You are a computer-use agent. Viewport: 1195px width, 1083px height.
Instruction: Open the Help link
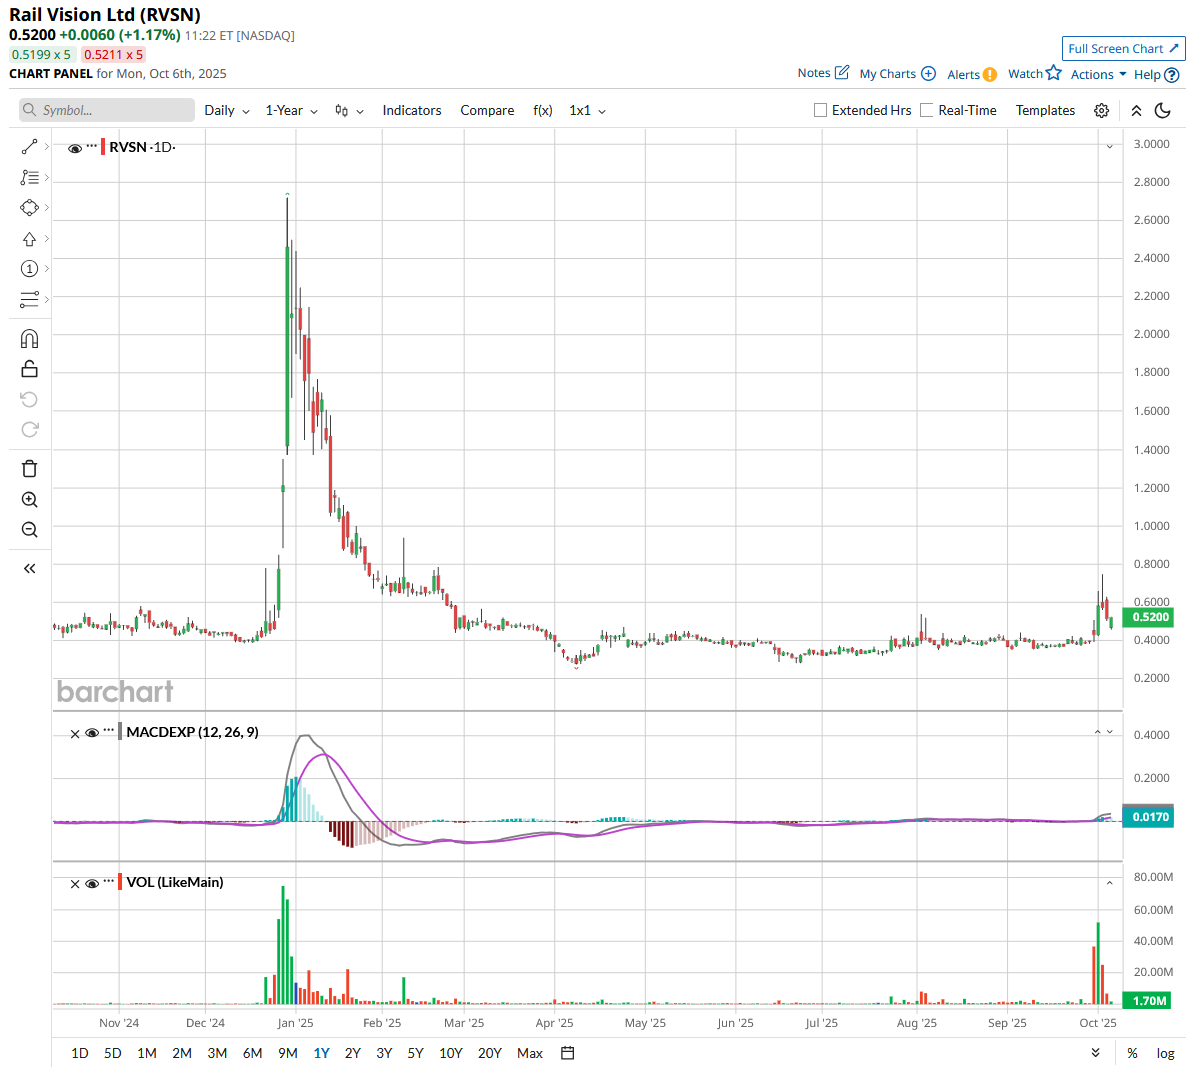click(1156, 75)
